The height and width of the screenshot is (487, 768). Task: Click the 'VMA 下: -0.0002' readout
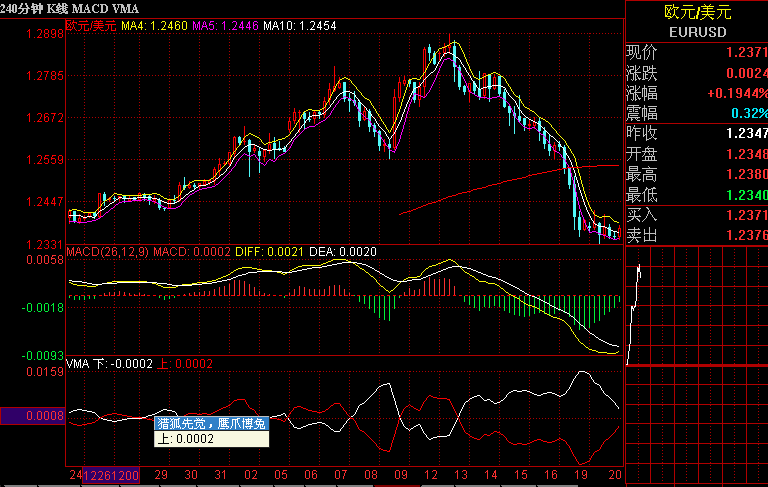click(x=109, y=364)
